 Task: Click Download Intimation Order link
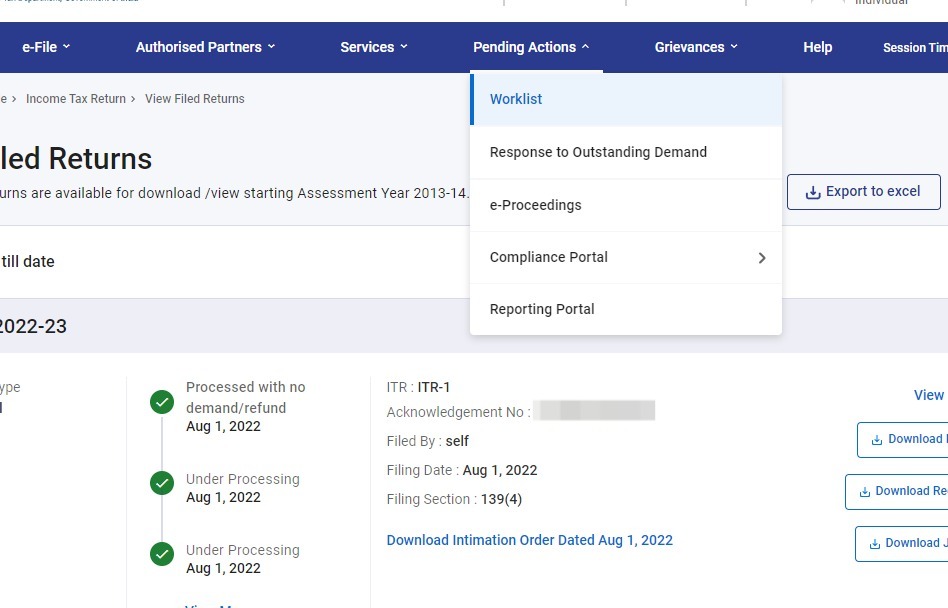coord(529,540)
